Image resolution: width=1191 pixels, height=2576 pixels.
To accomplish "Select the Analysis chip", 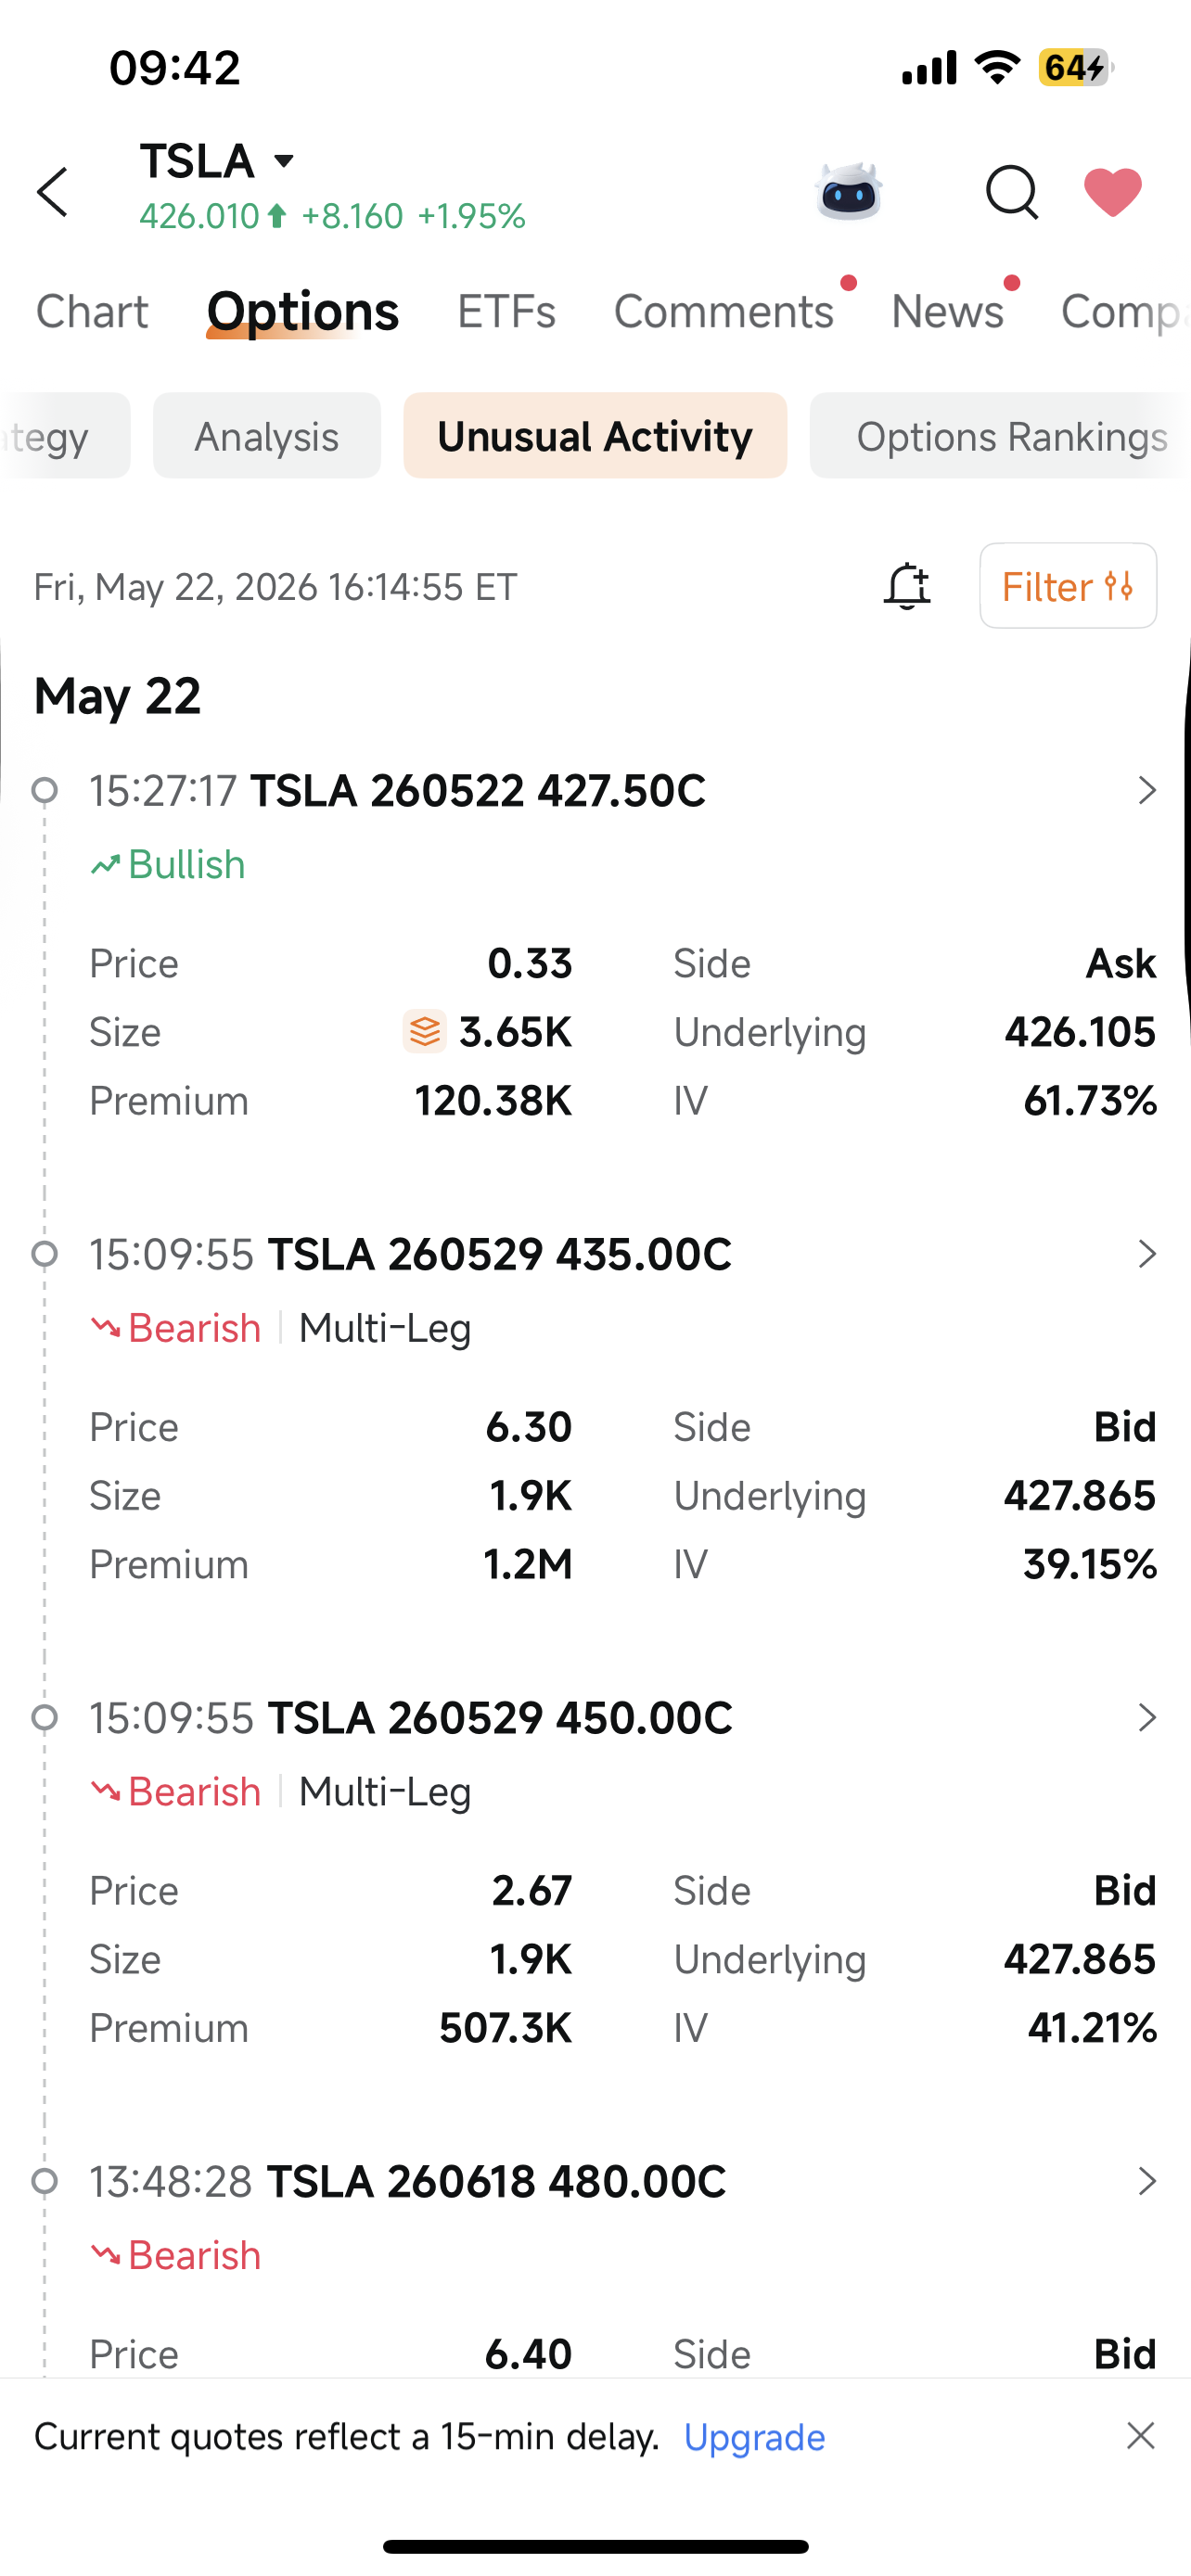I will point(267,436).
